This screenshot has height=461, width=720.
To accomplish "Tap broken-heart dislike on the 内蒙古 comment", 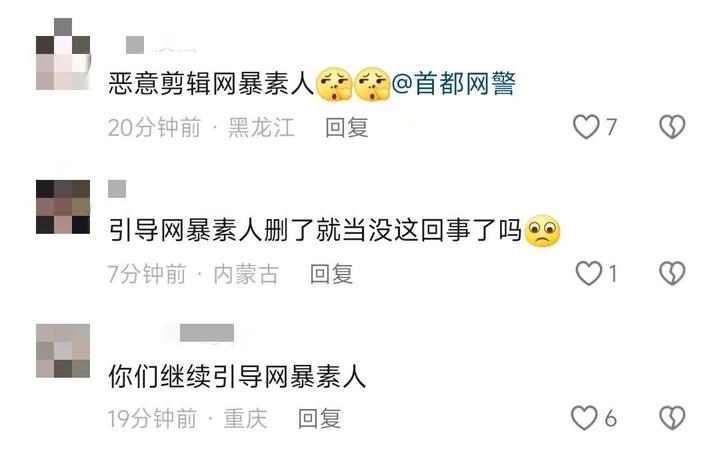I will click(x=672, y=274).
